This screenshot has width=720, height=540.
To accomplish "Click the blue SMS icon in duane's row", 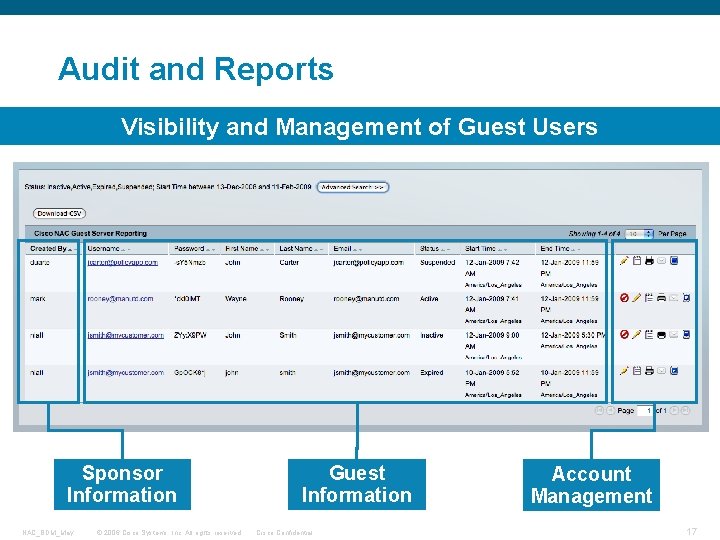I will [x=674, y=261].
